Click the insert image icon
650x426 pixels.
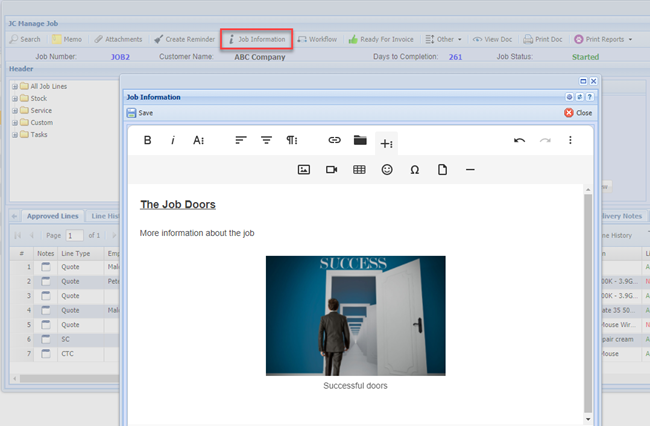[x=304, y=170]
